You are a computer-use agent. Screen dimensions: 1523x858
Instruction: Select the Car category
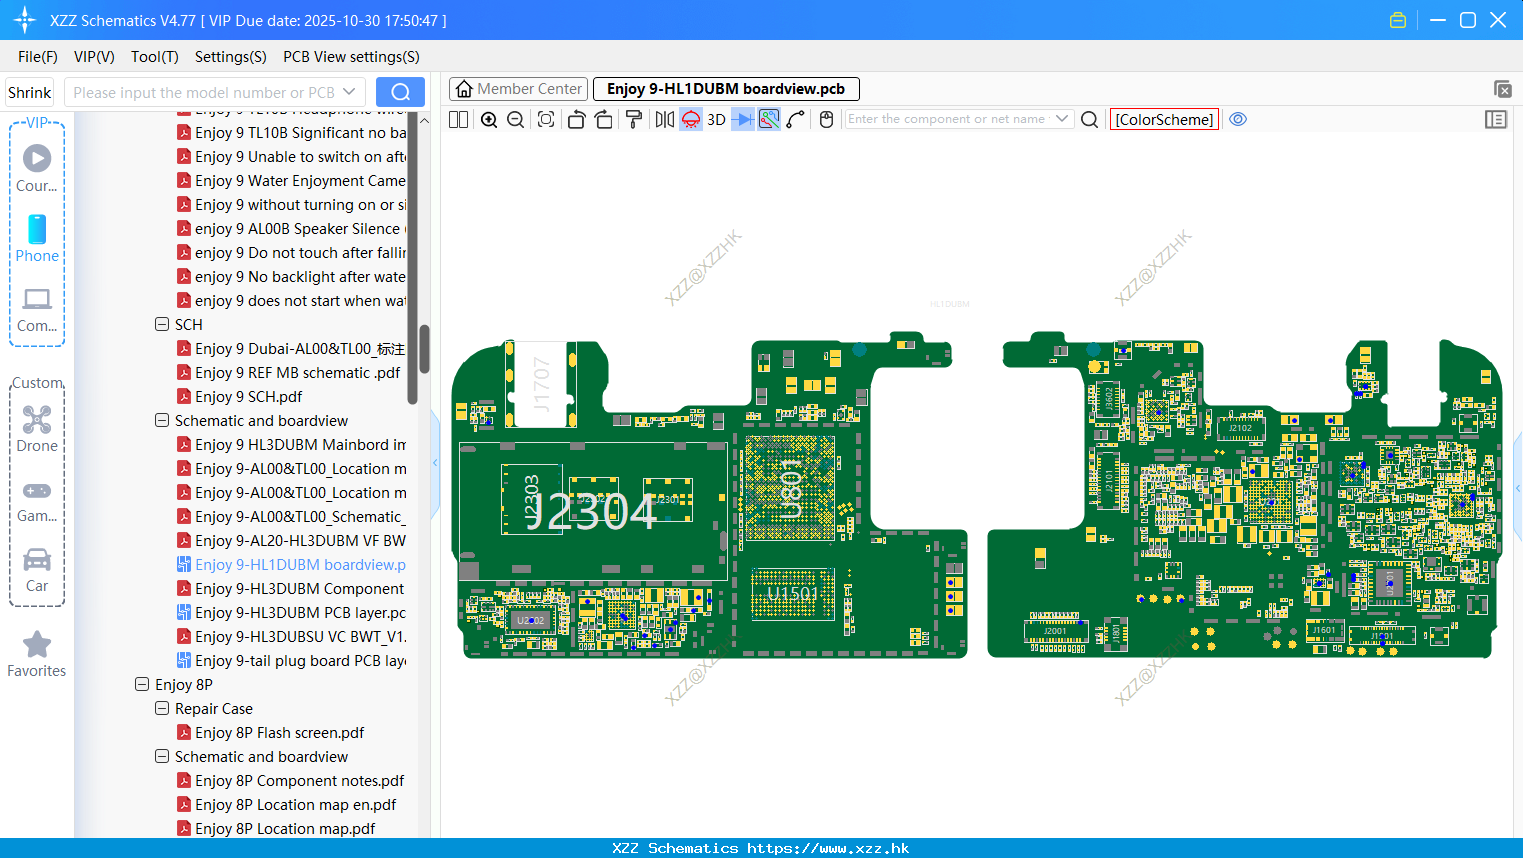click(37, 569)
